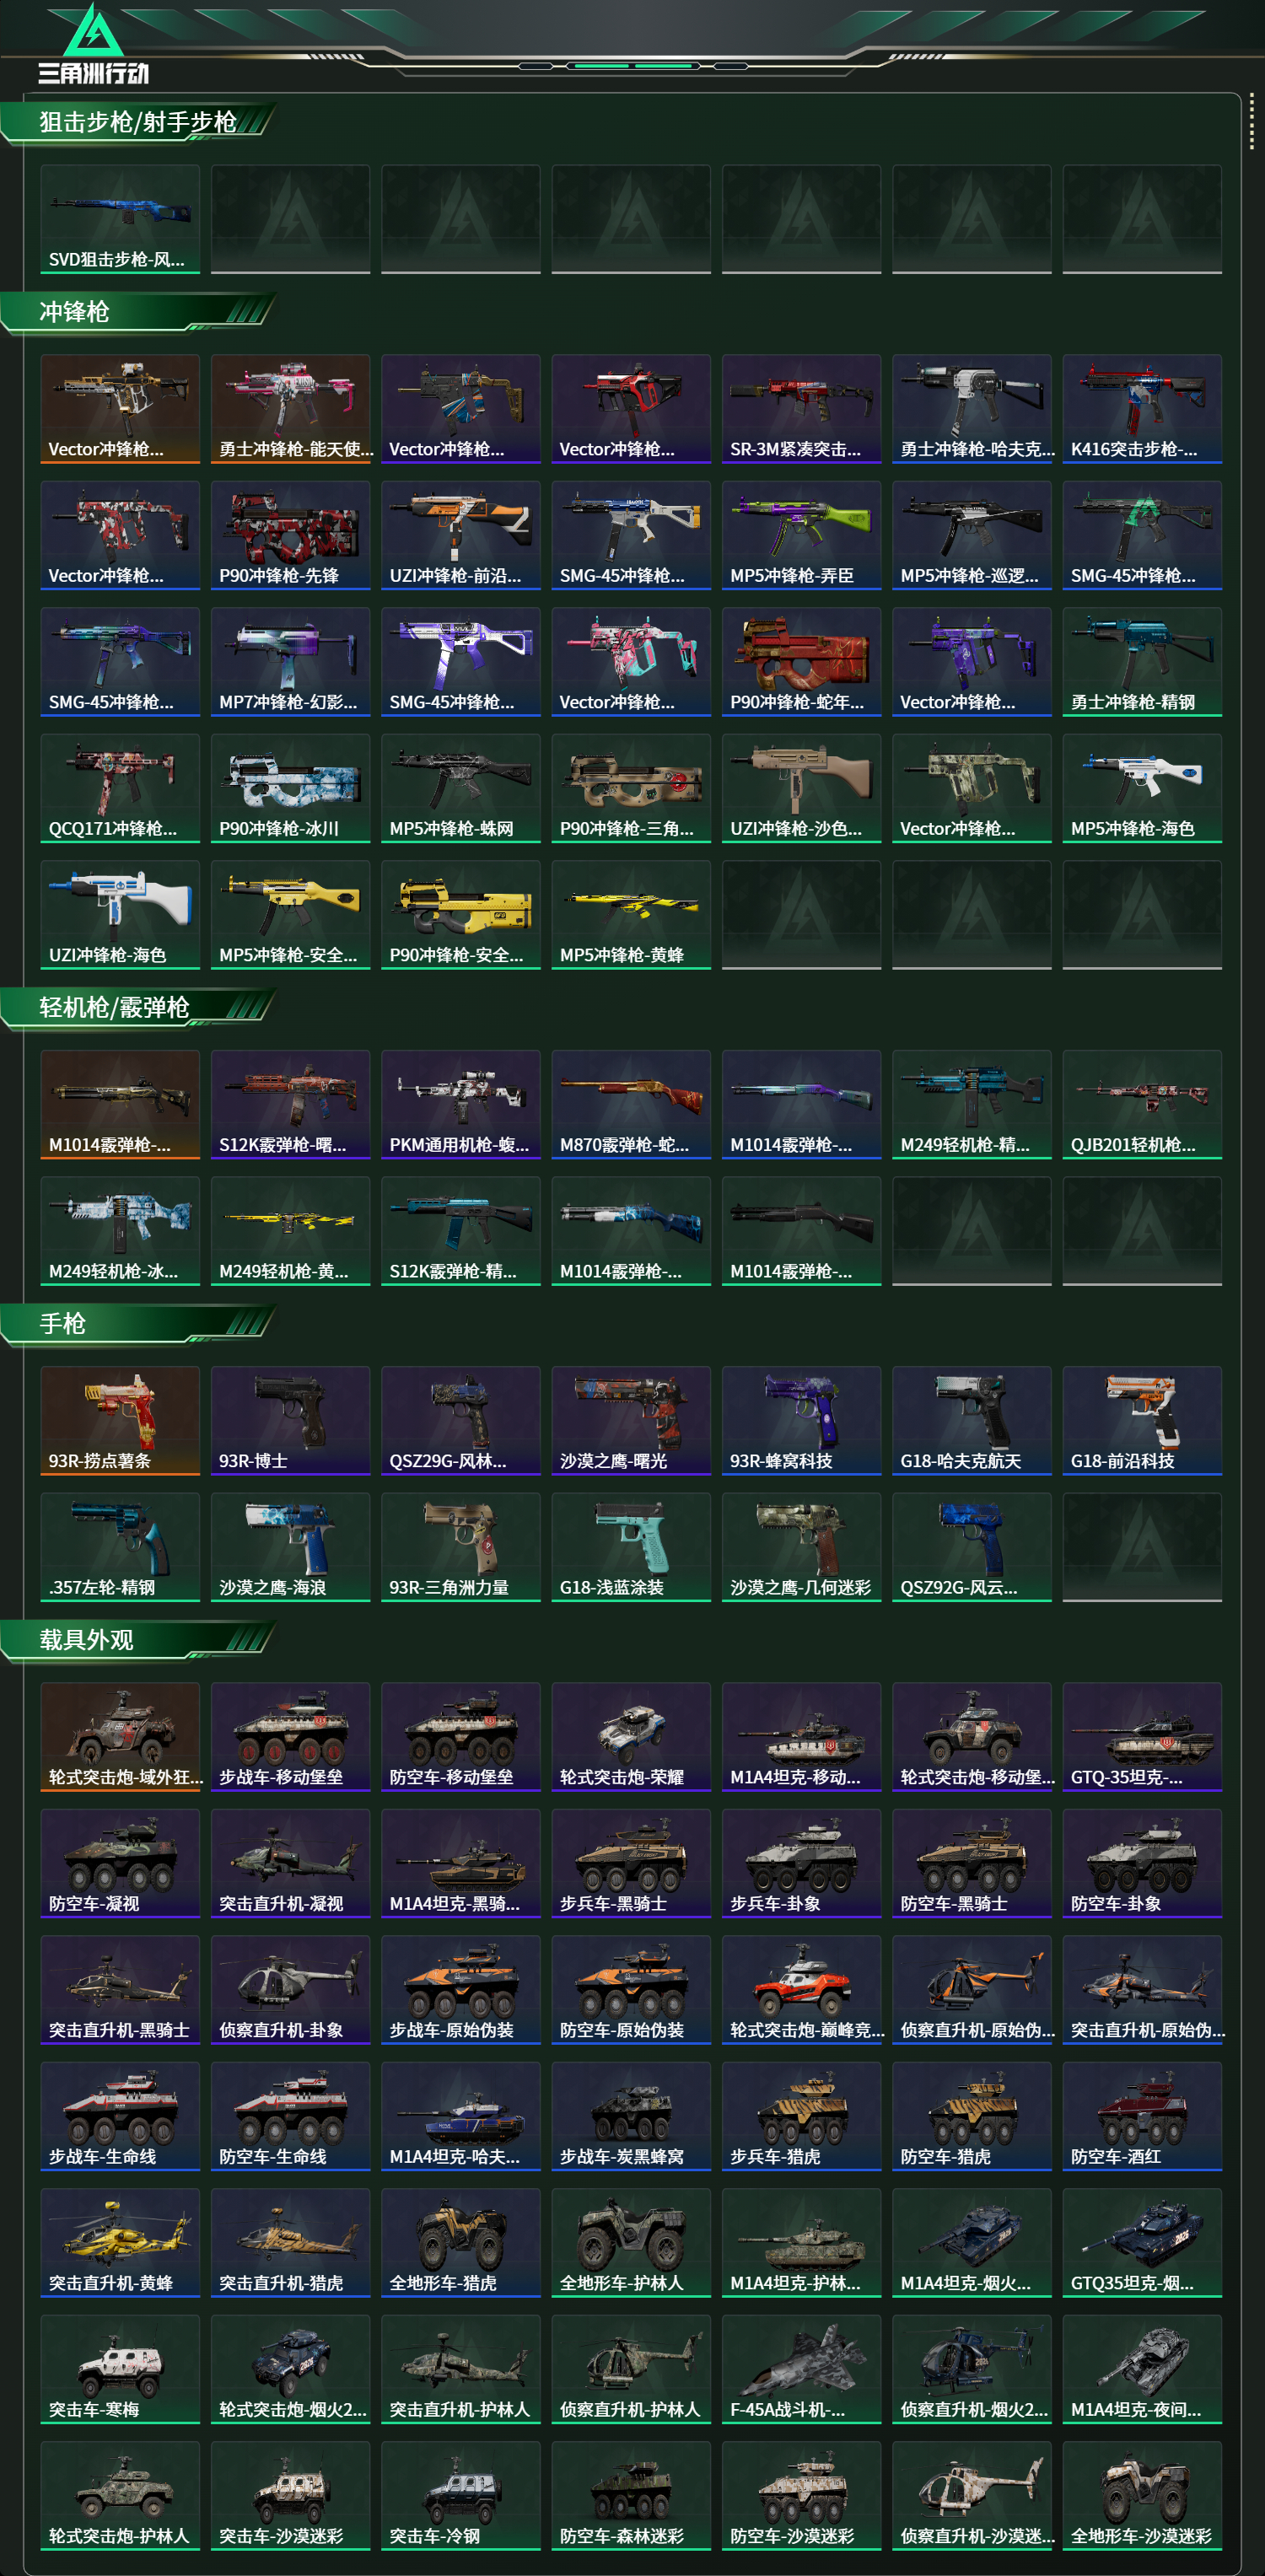Open the P90冲锋枪-先锋 skin

click(290, 535)
